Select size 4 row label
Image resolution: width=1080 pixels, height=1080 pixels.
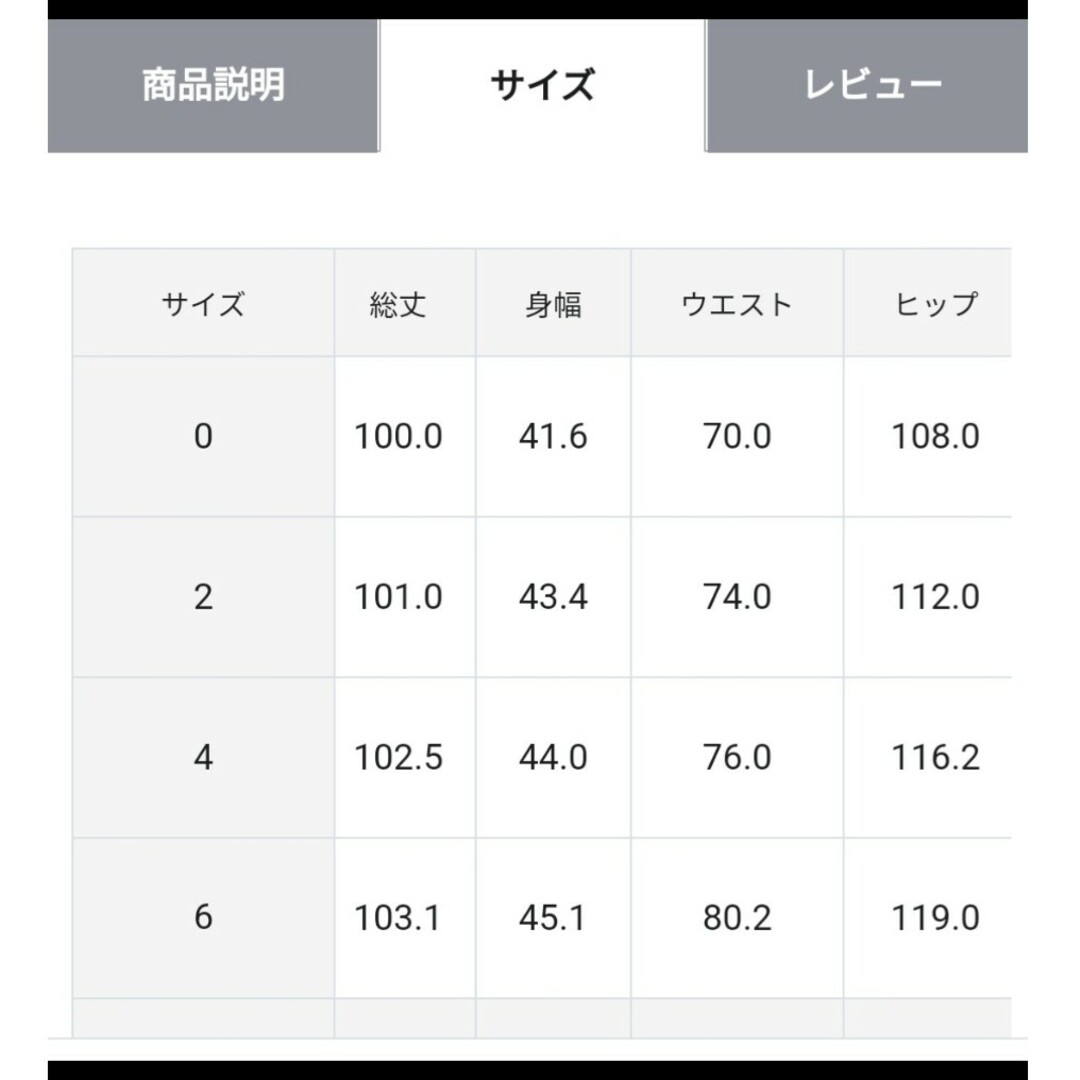tap(203, 758)
